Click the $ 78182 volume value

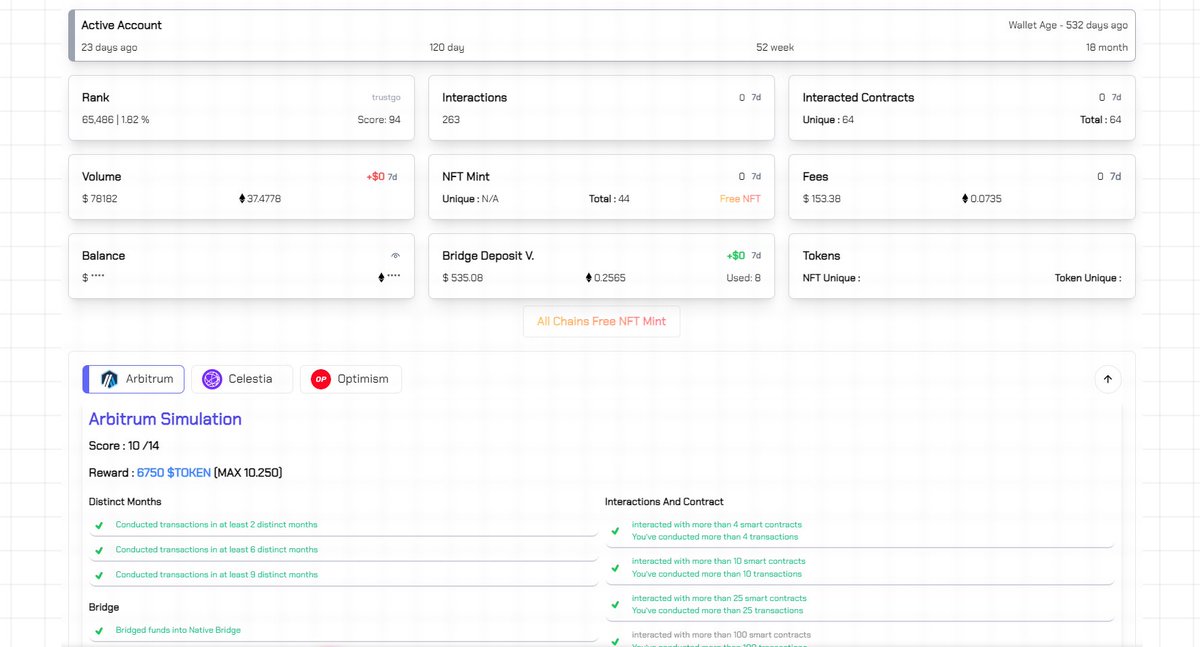click(x=99, y=199)
